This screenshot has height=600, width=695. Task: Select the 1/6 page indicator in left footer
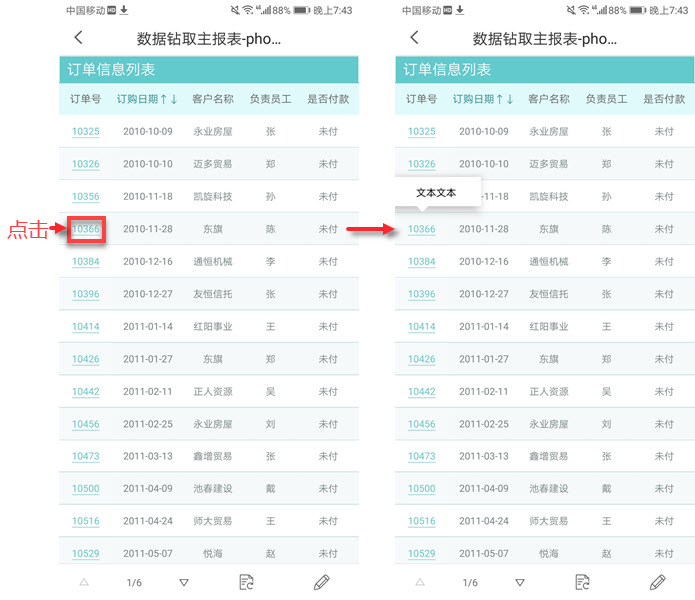pos(134,582)
